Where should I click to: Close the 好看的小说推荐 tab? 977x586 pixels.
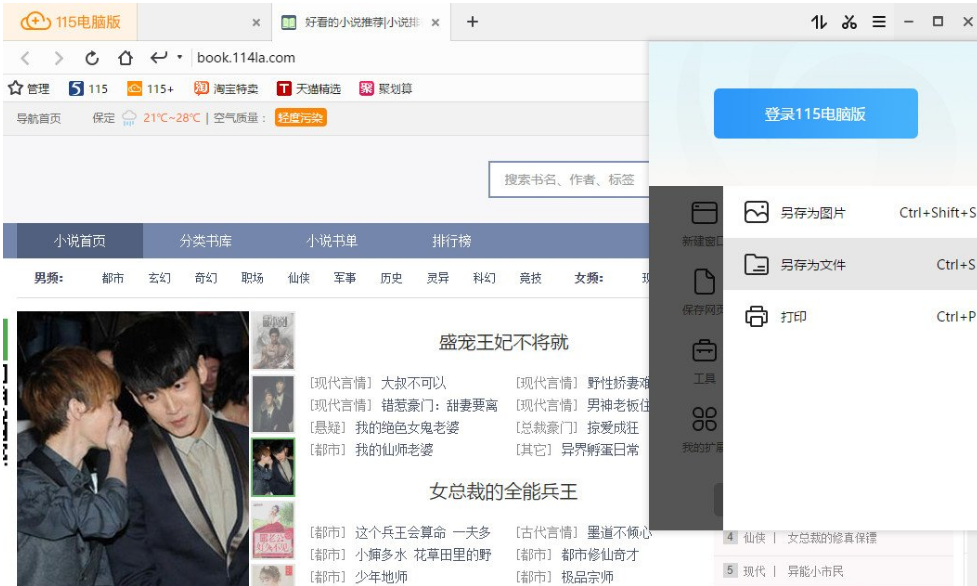(x=436, y=22)
